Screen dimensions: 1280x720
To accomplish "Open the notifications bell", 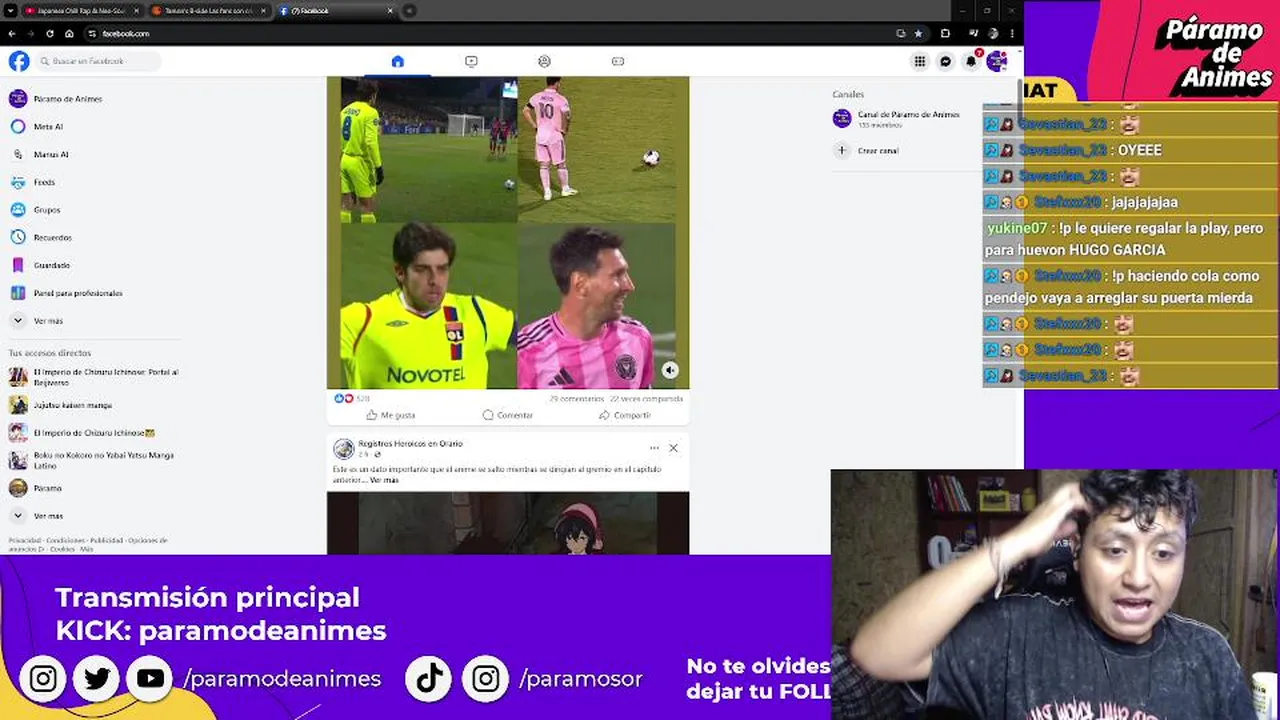I will pyautogui.click(x=971, y=61).
